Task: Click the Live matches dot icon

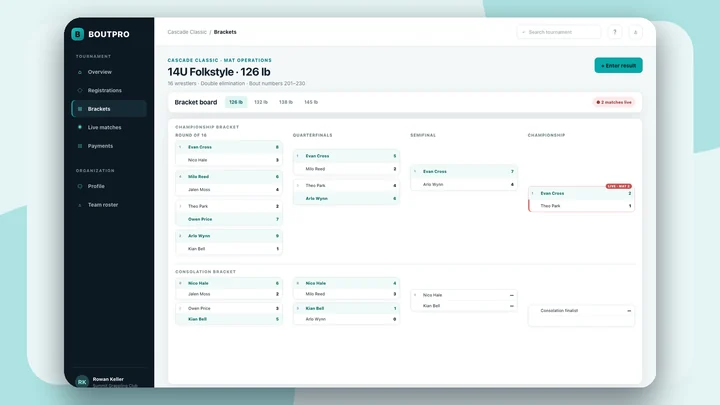Action: (x=80, y=127)
